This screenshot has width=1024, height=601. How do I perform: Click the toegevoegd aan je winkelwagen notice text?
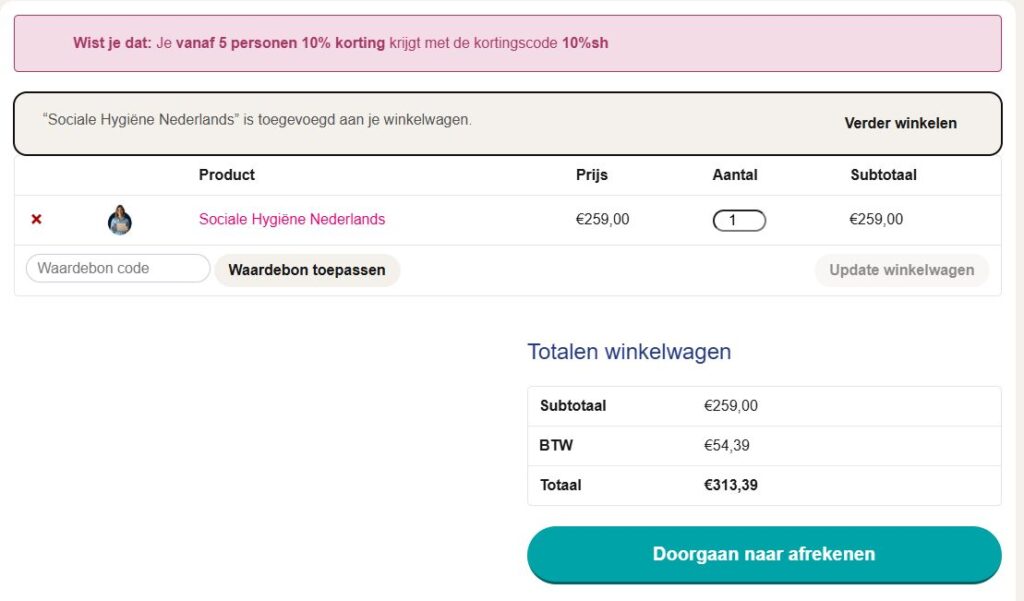257,120
